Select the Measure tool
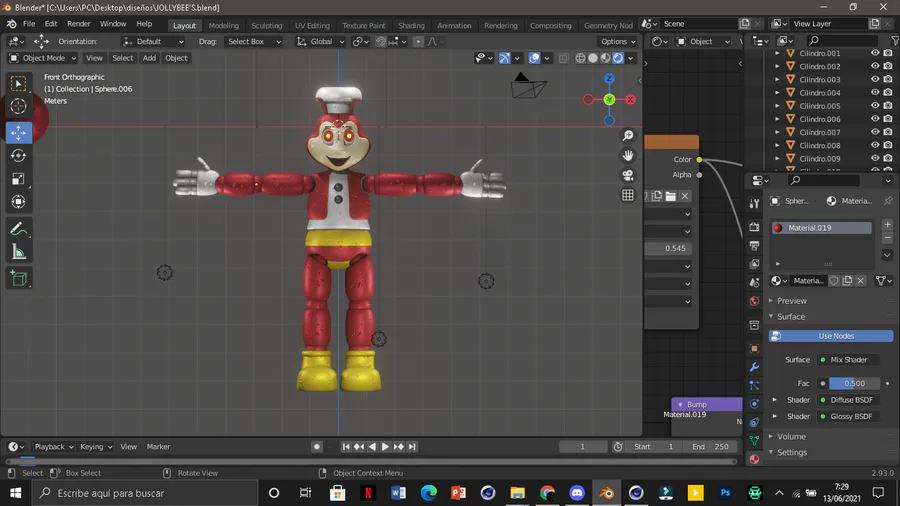900x506 pixels. pos(18,252)
